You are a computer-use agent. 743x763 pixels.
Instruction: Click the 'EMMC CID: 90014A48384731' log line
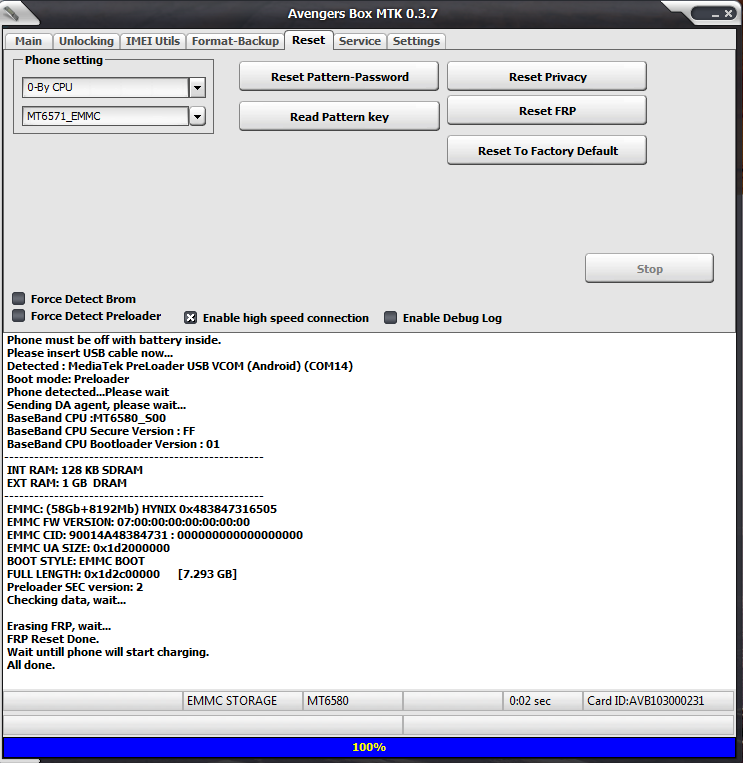click(155, 535)
